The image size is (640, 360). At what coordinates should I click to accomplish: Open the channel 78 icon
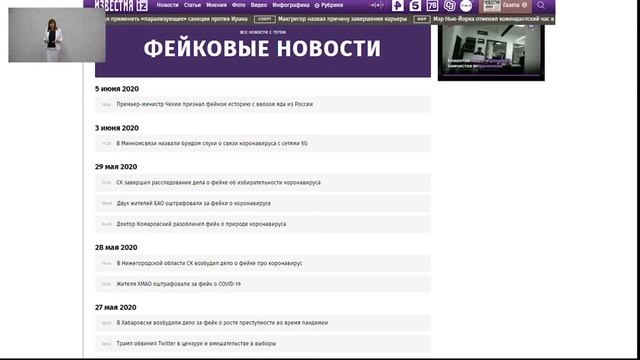pos(432,5)
